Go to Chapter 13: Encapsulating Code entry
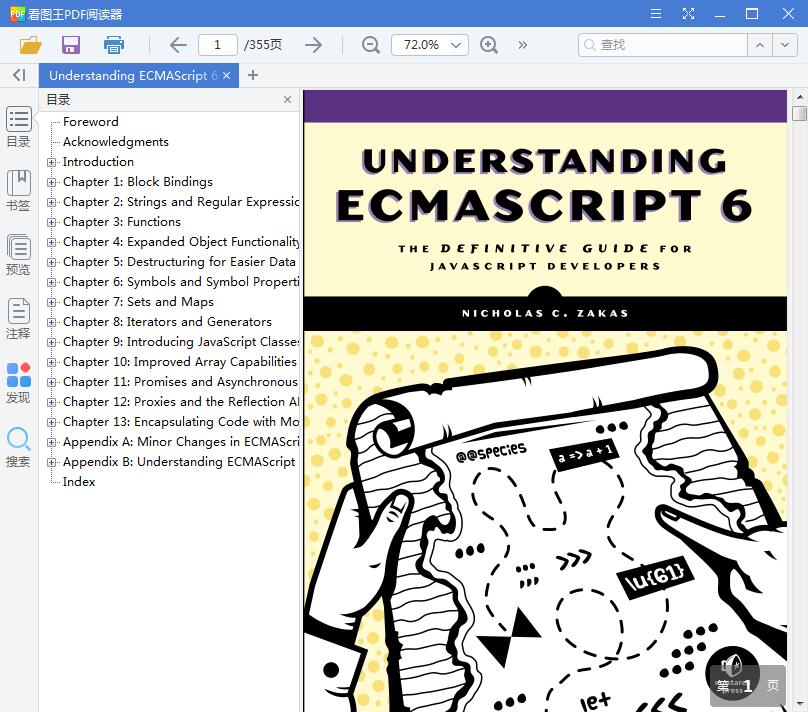Viewport: 808px width, 712px height. click(180, 422)
